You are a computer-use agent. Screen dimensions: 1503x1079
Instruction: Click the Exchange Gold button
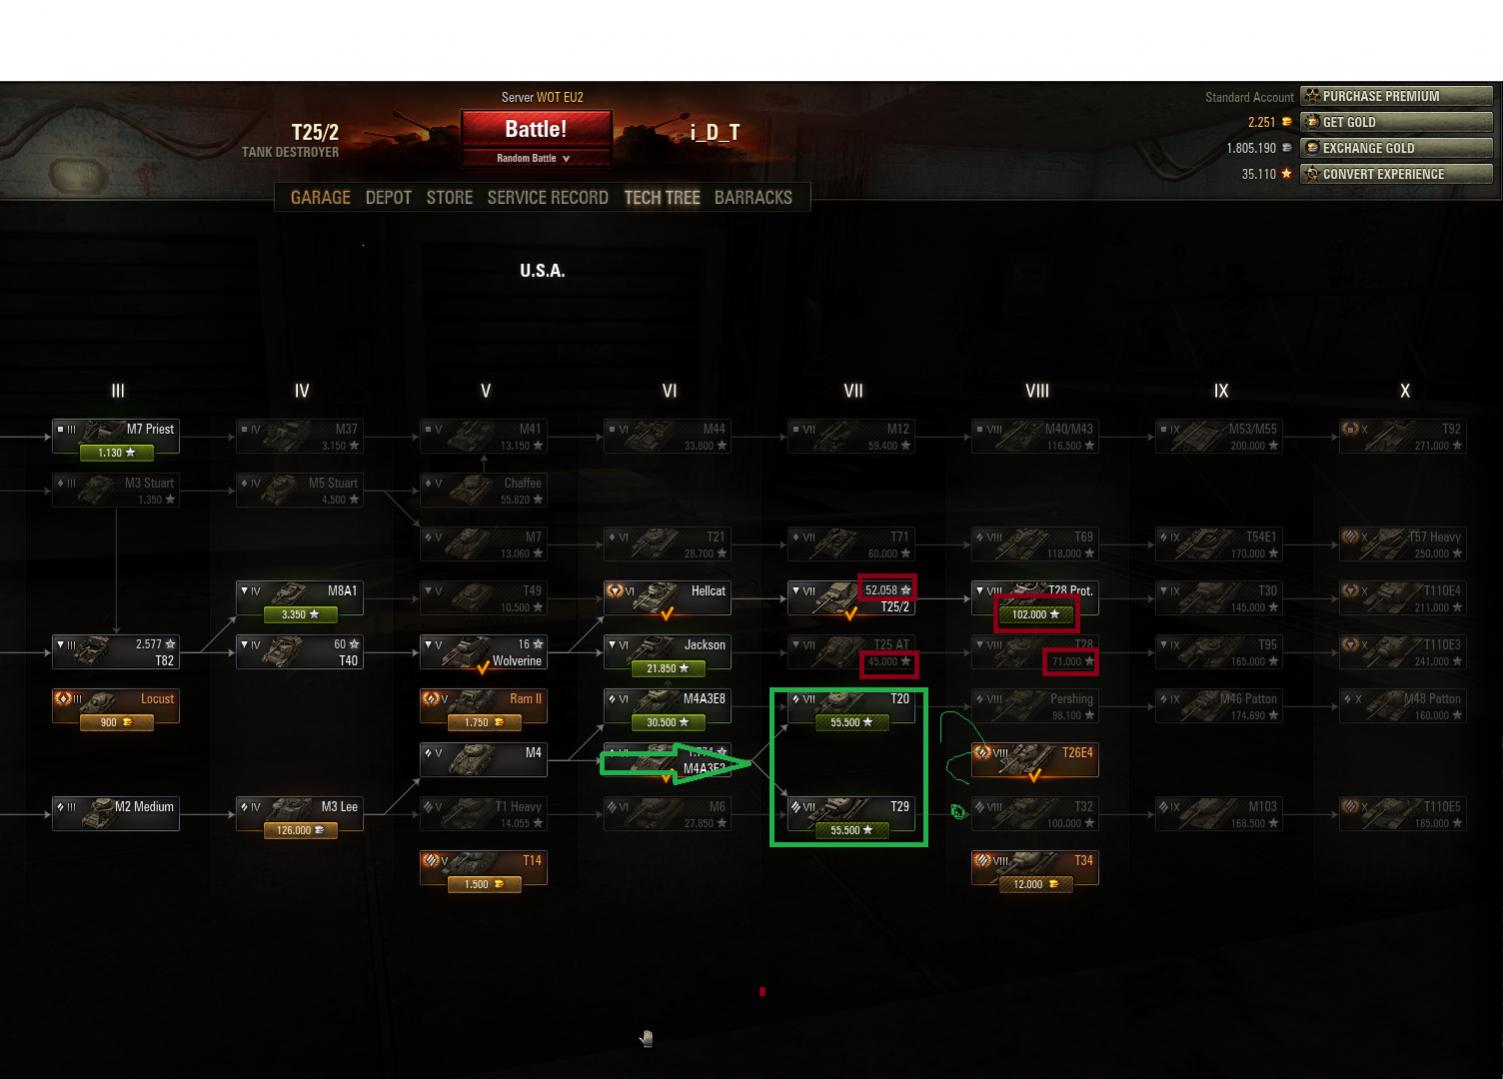click(x=1396, y=148)
